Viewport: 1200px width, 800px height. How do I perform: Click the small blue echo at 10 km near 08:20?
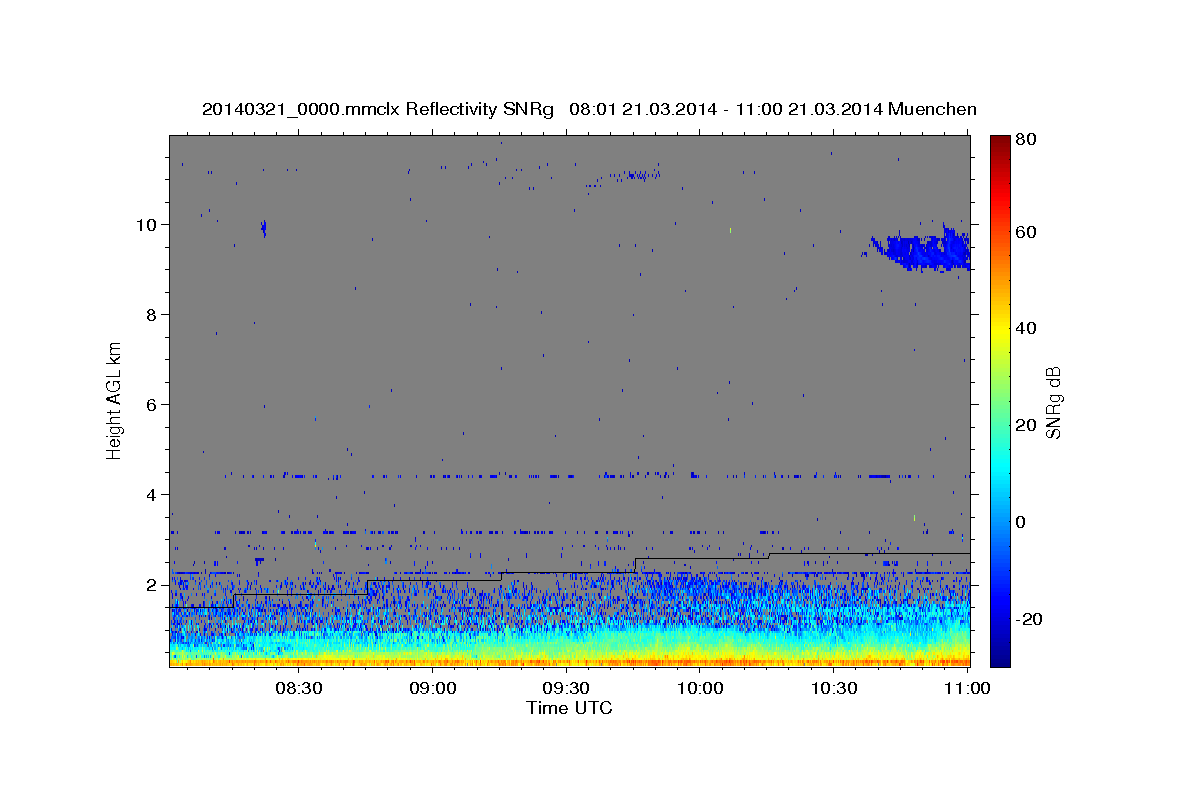(263, 228)
